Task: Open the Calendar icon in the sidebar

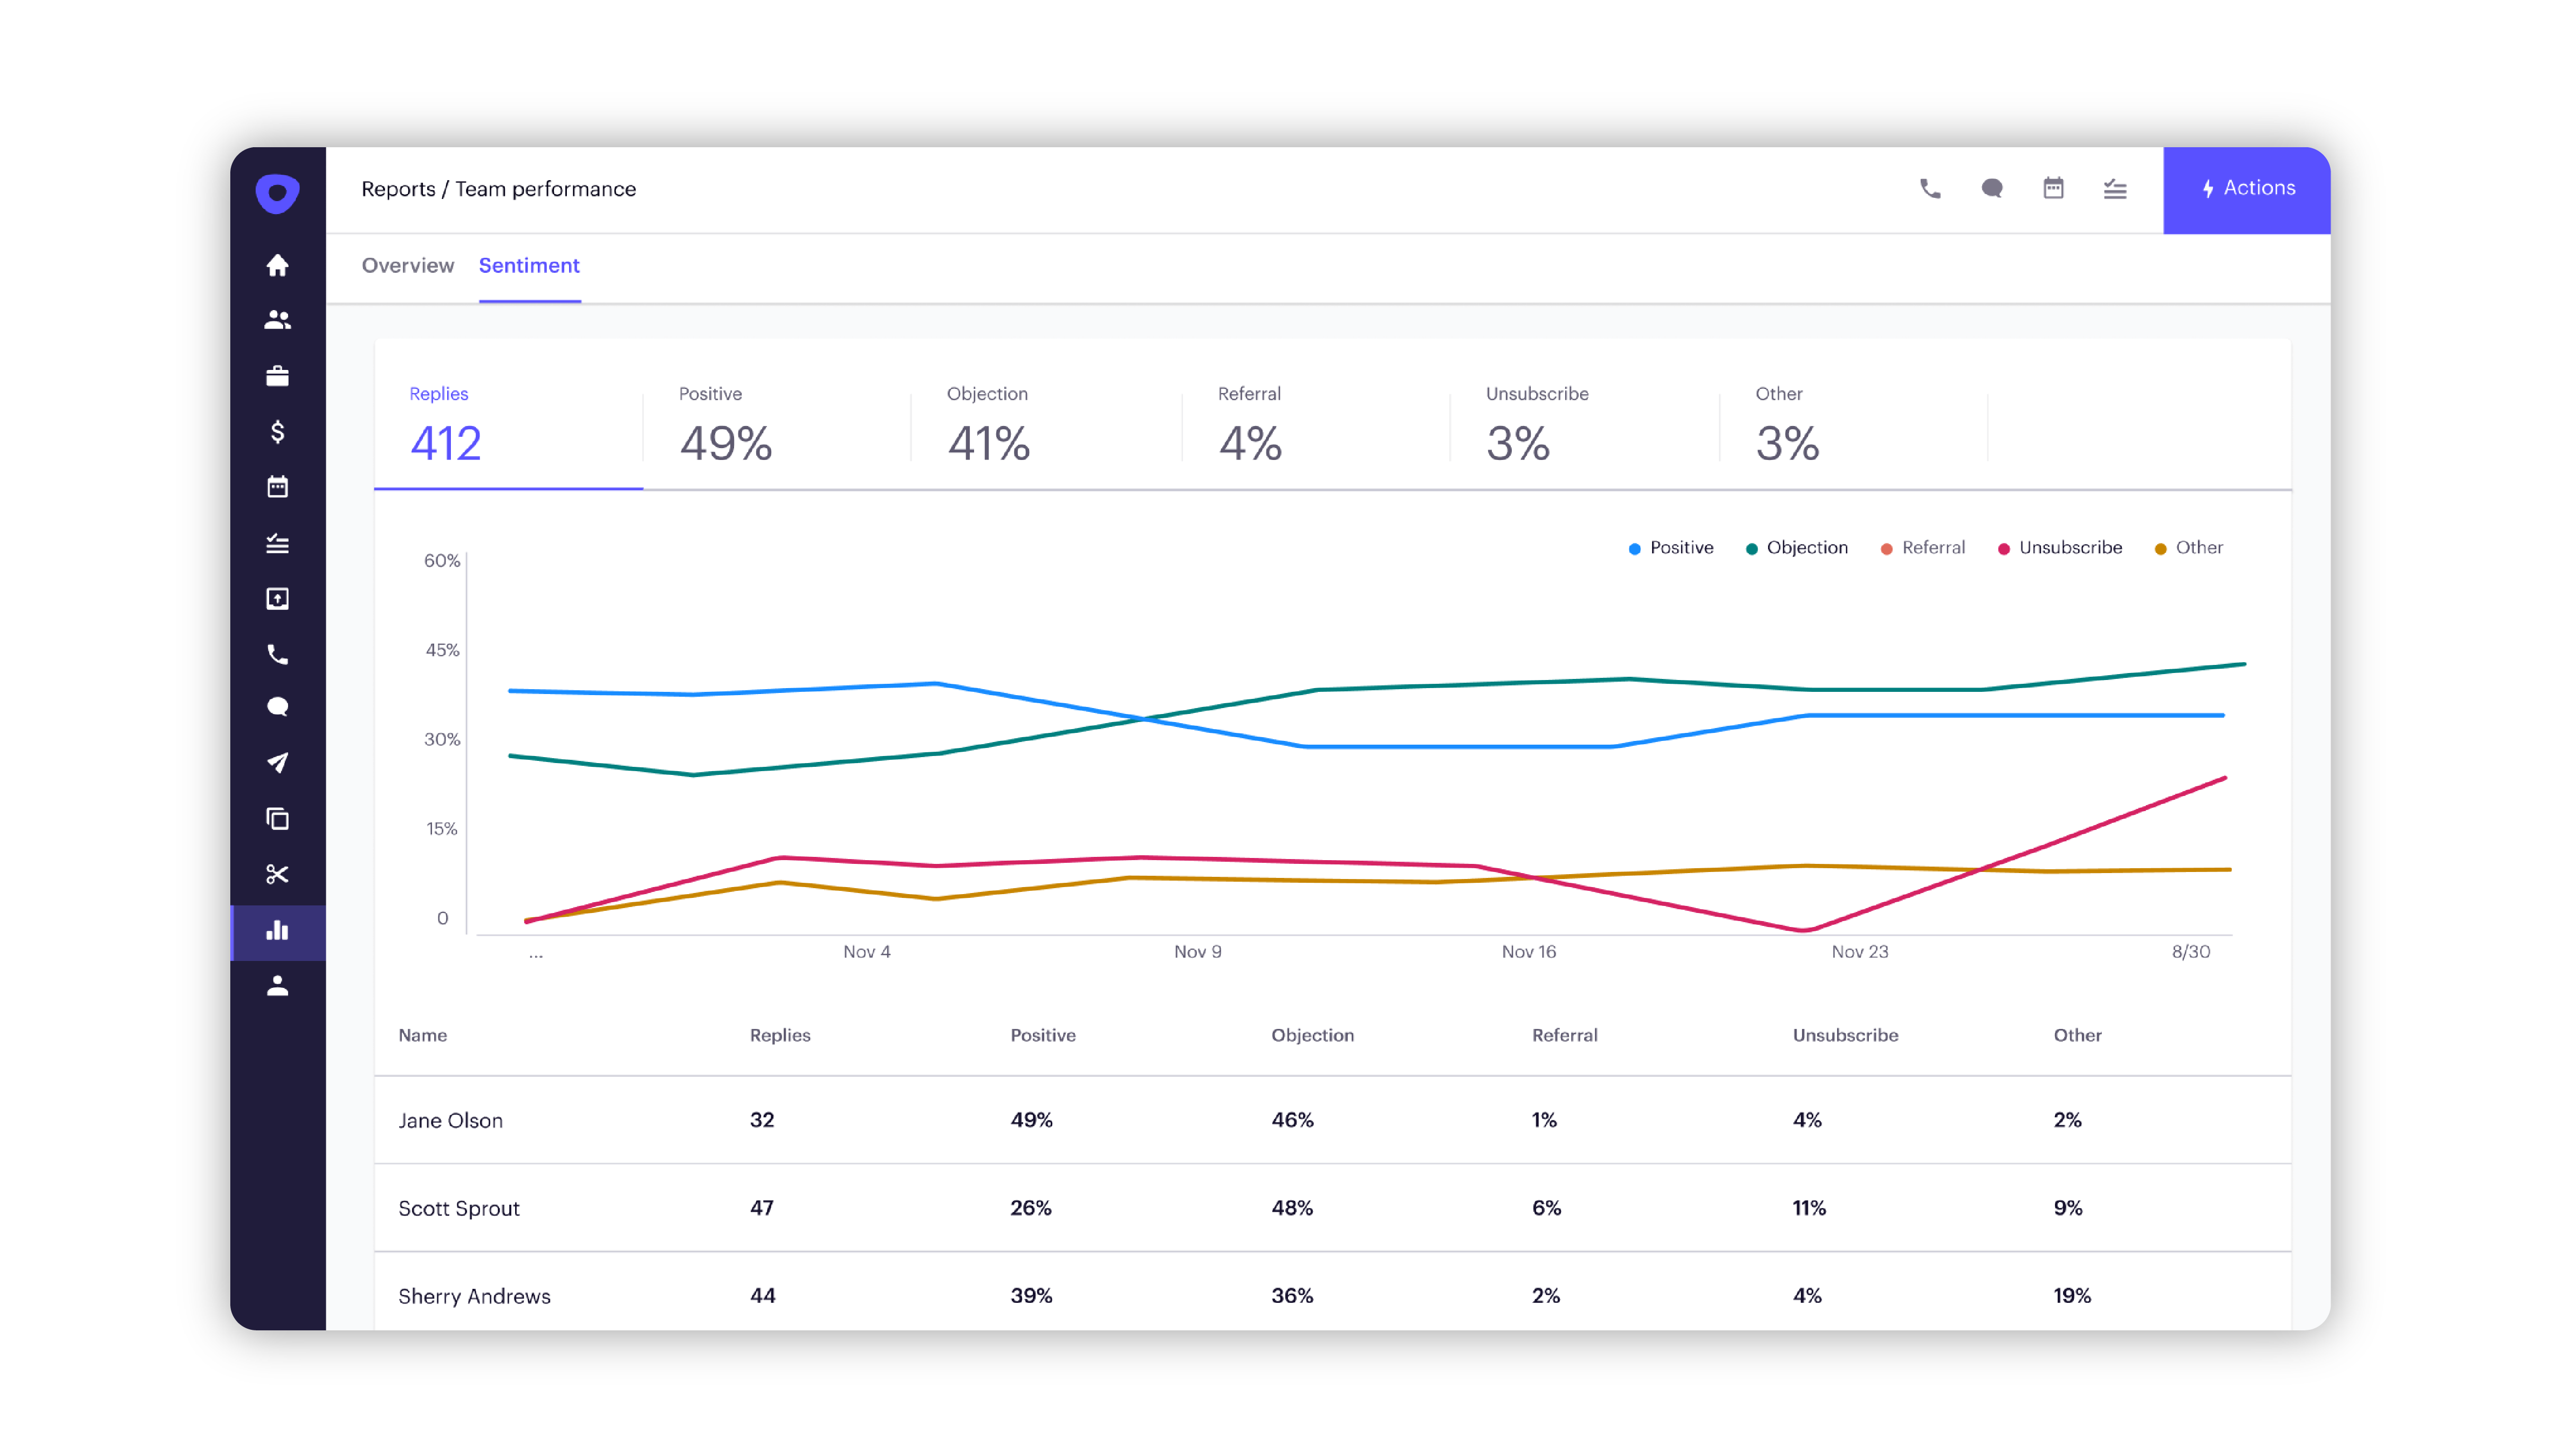Action: point(278,487)
